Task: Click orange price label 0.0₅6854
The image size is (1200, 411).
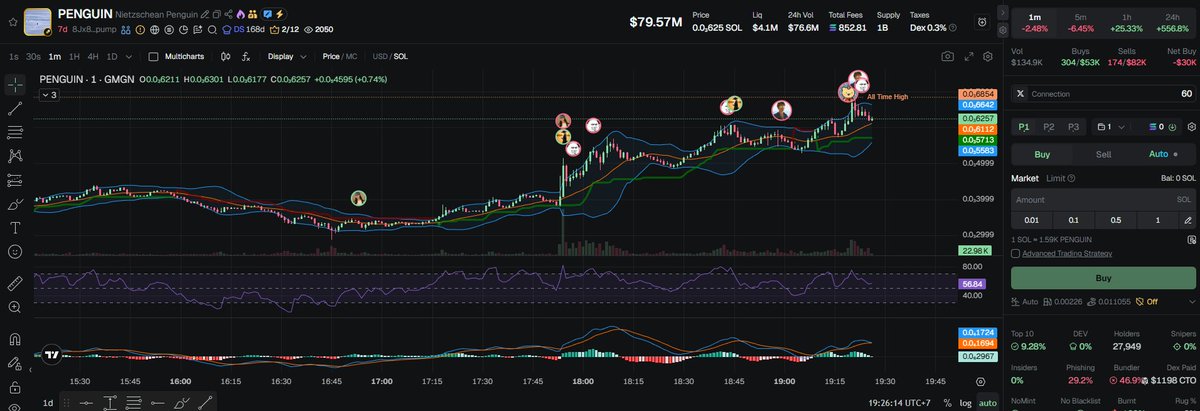Action: pyautogui.click(x=977, y=94)
